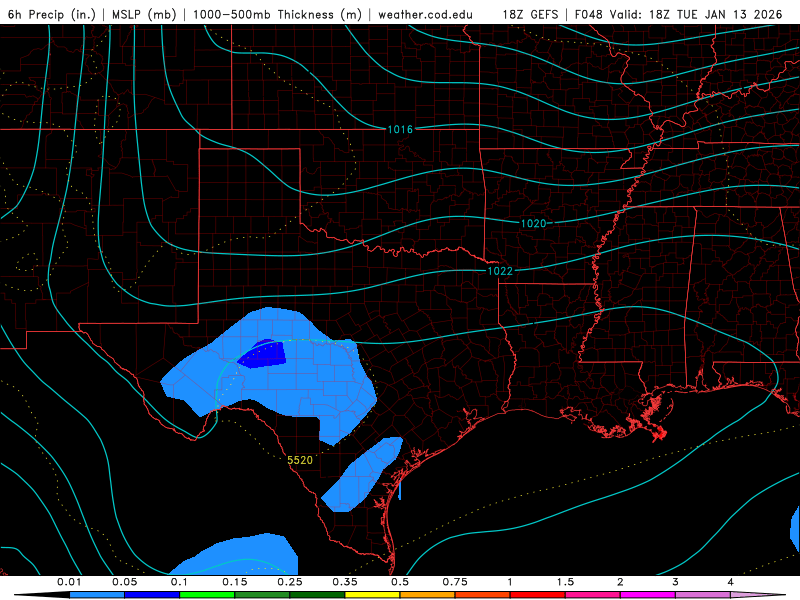
Task: Select the yellow 0.35–0.5 legend swatch
Action: (x=372, y=595)
